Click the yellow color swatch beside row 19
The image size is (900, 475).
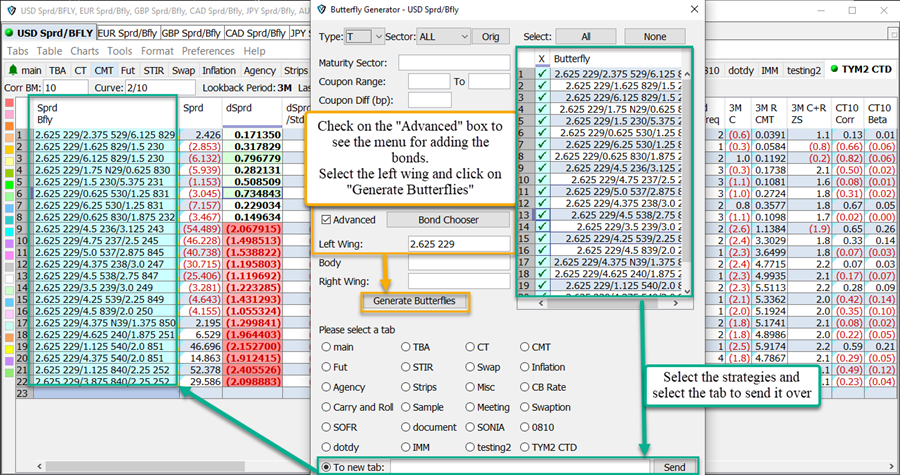(9, 349)
